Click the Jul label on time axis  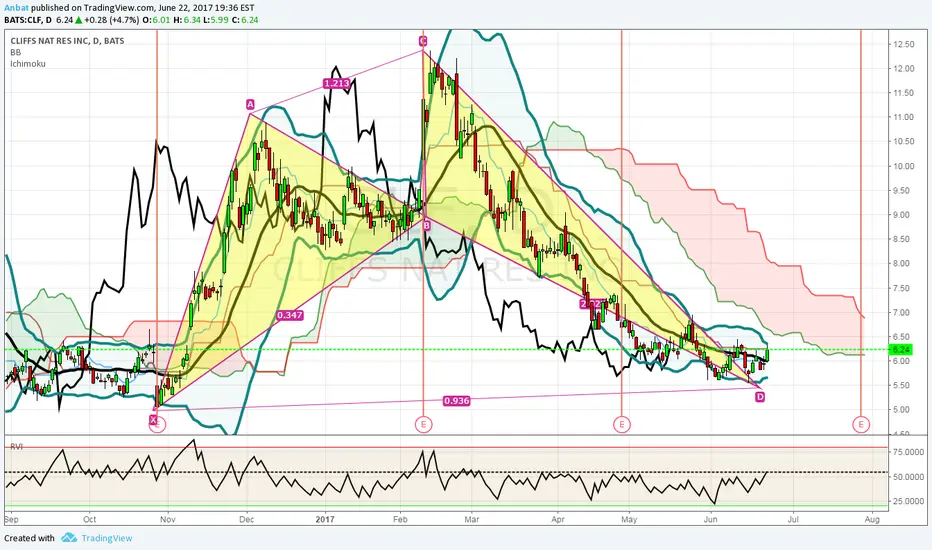click(792, 519)
